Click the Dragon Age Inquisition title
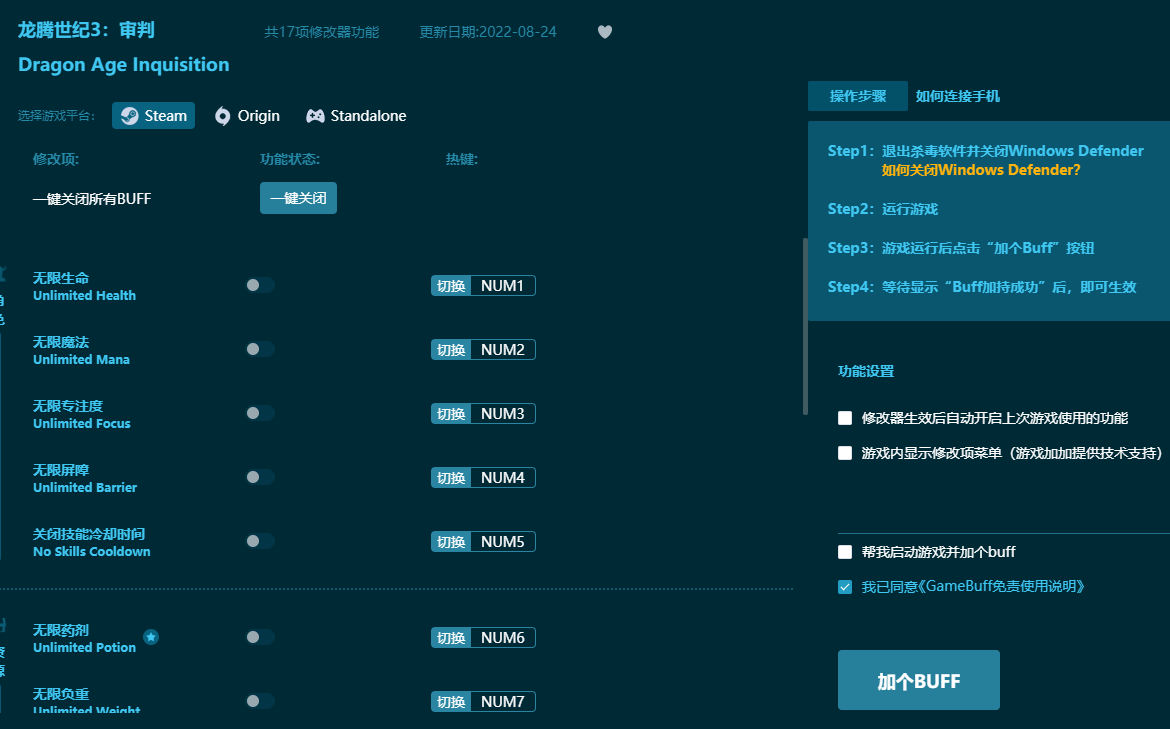Screen dimensions: 1170x729 tap(124, 65)
